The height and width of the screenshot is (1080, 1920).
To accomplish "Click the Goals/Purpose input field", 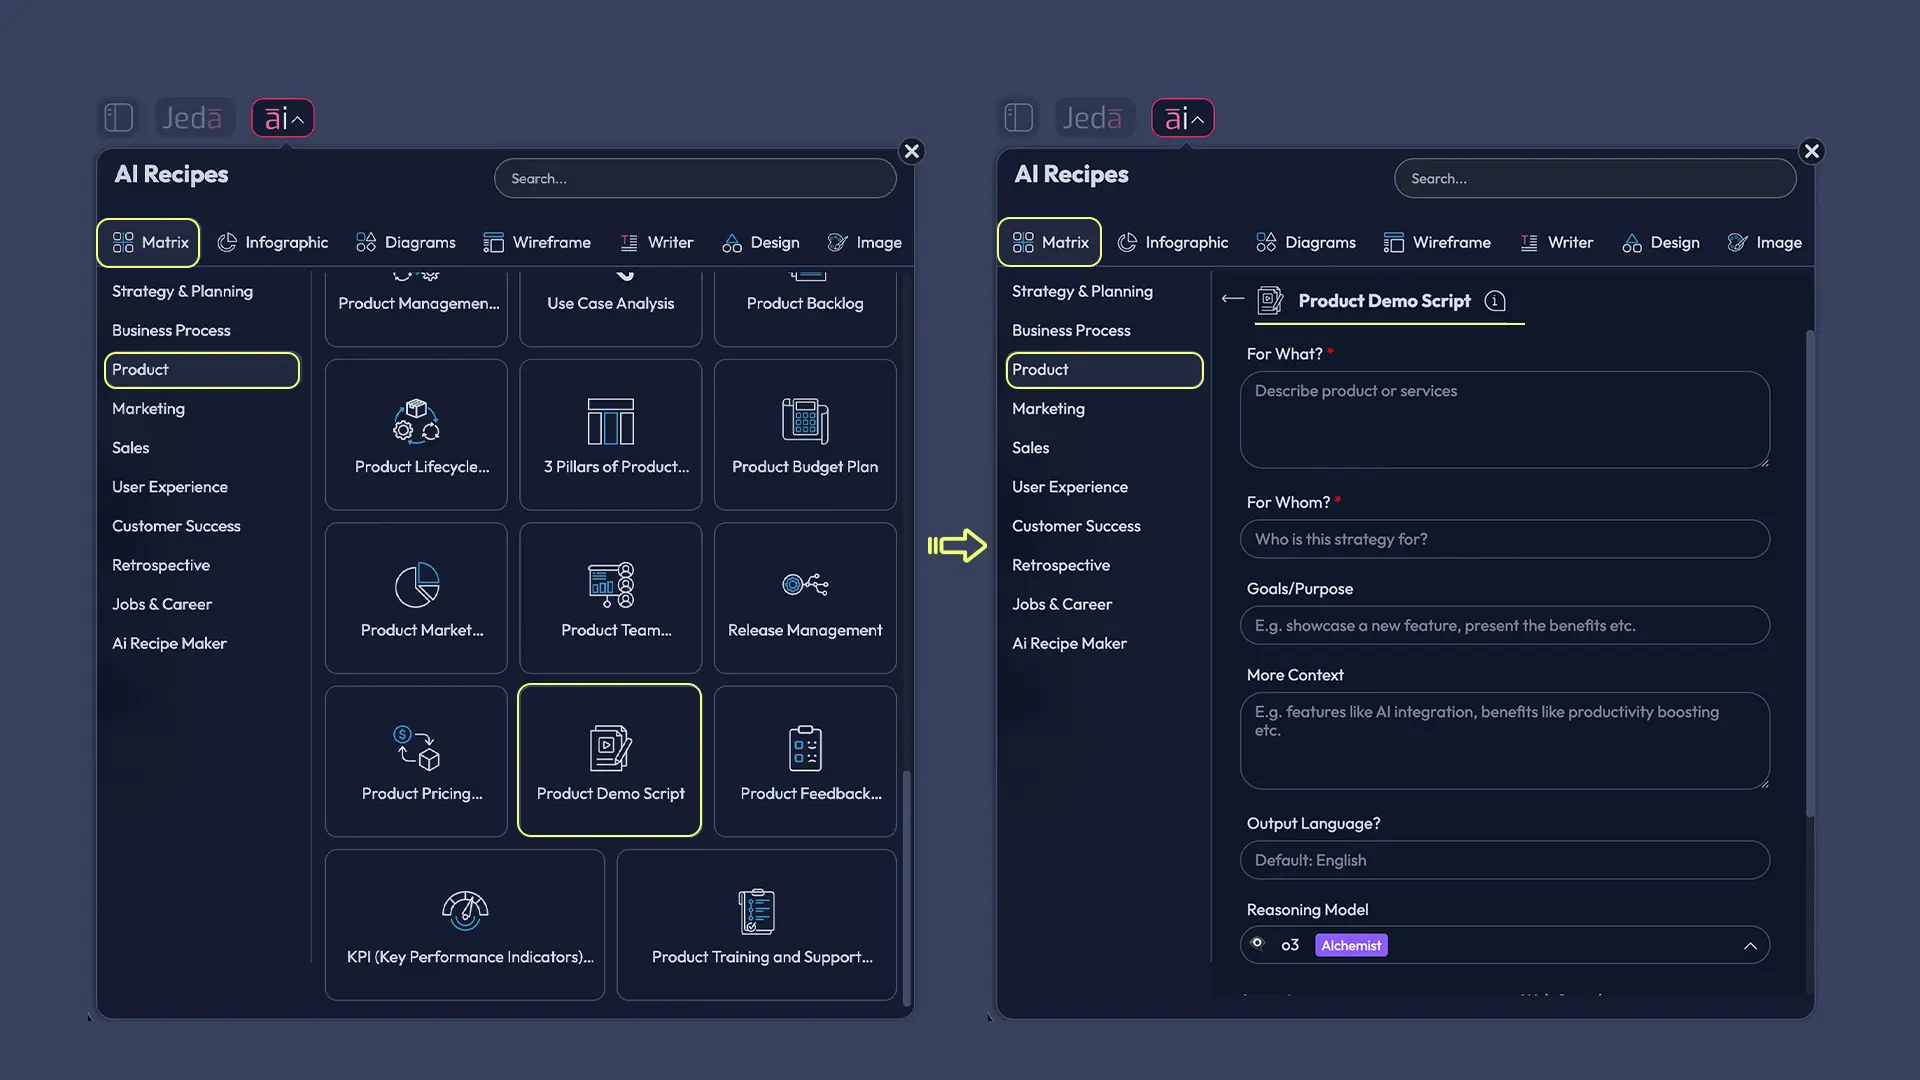I will pos(1505,626).
